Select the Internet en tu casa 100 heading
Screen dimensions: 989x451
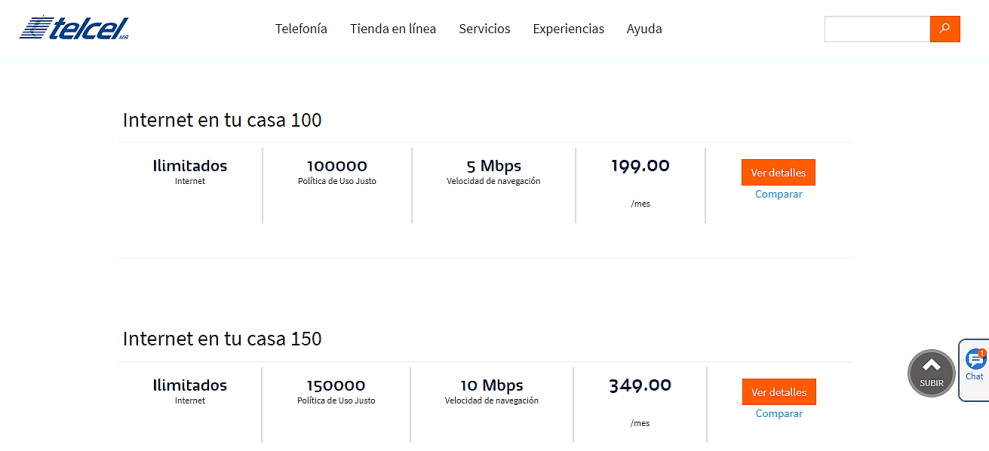coord(222,120)
